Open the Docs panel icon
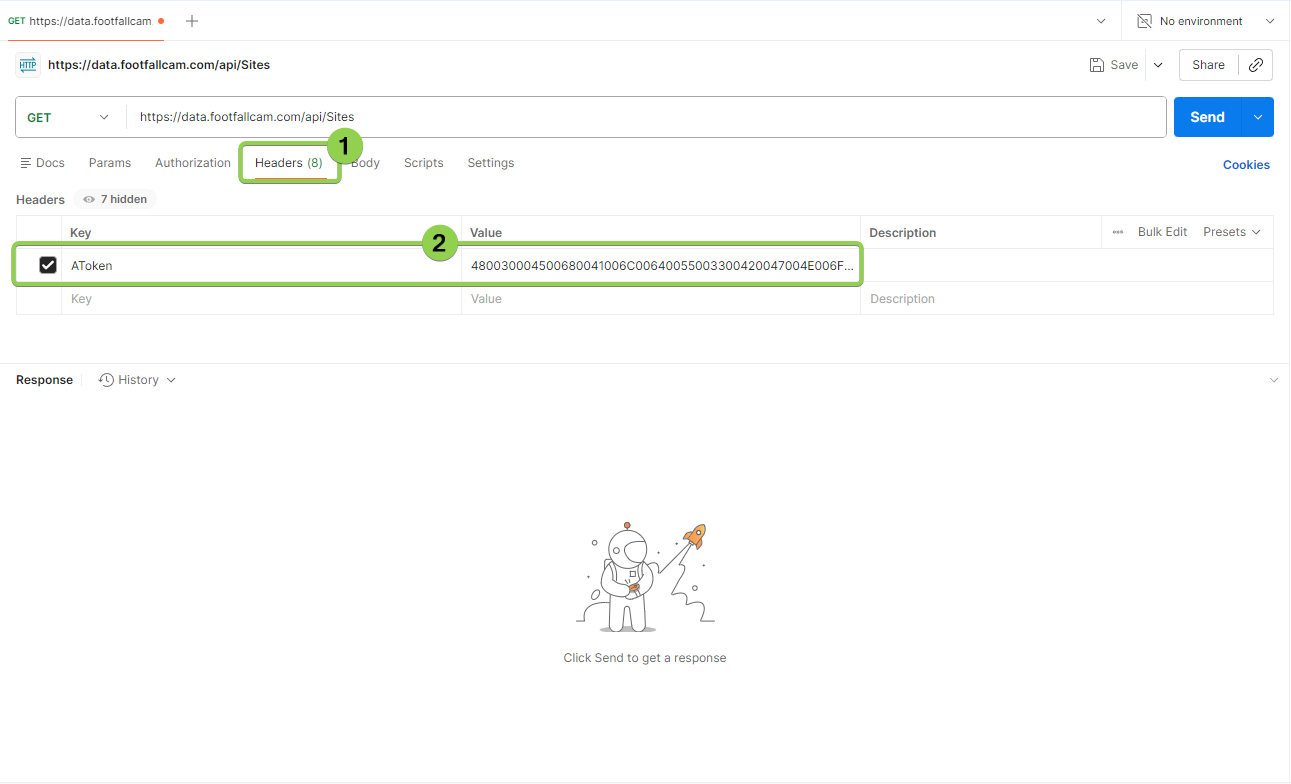The height and width of the screenshot is (784, 1291). click(26, 163)
